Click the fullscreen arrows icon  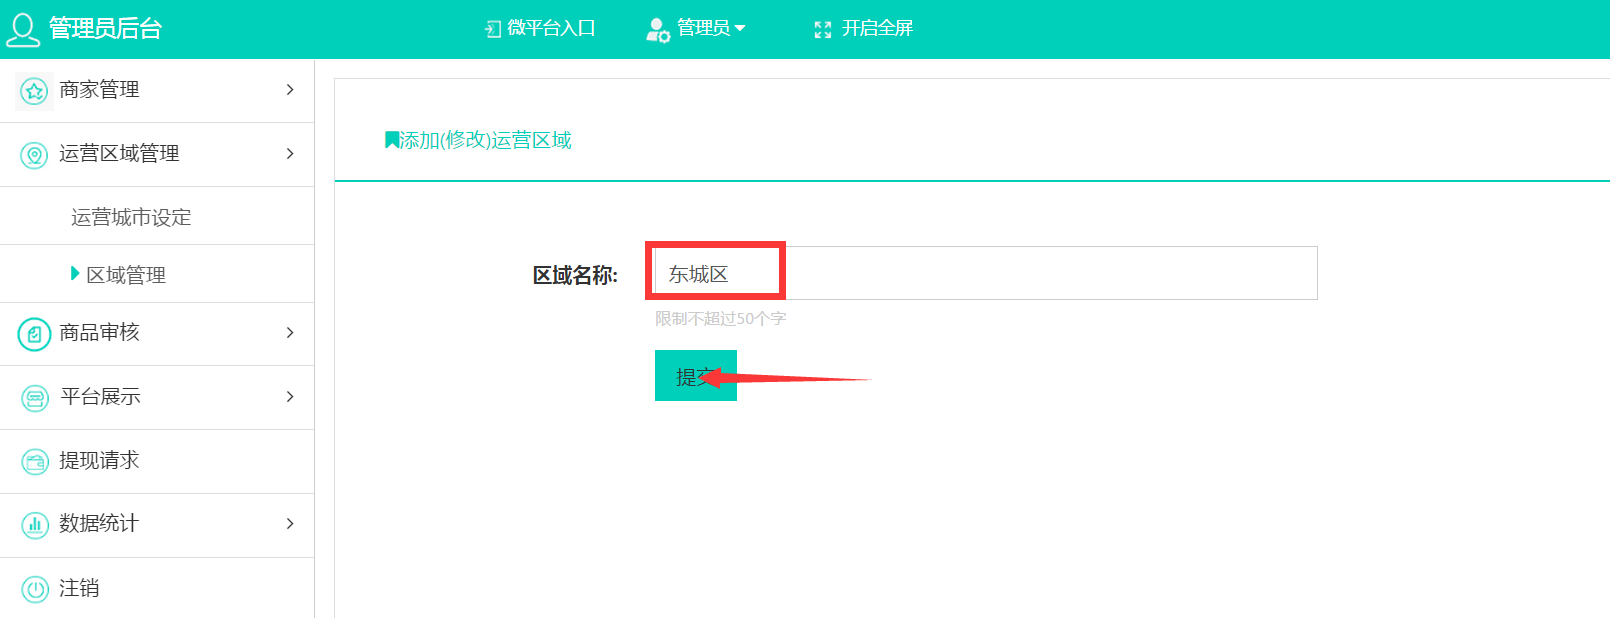[823, 30]
